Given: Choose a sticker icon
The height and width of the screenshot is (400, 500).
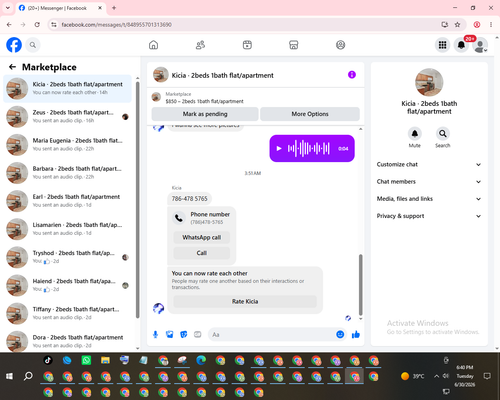Looking at the screenshot, I should [x=183, y=334].
